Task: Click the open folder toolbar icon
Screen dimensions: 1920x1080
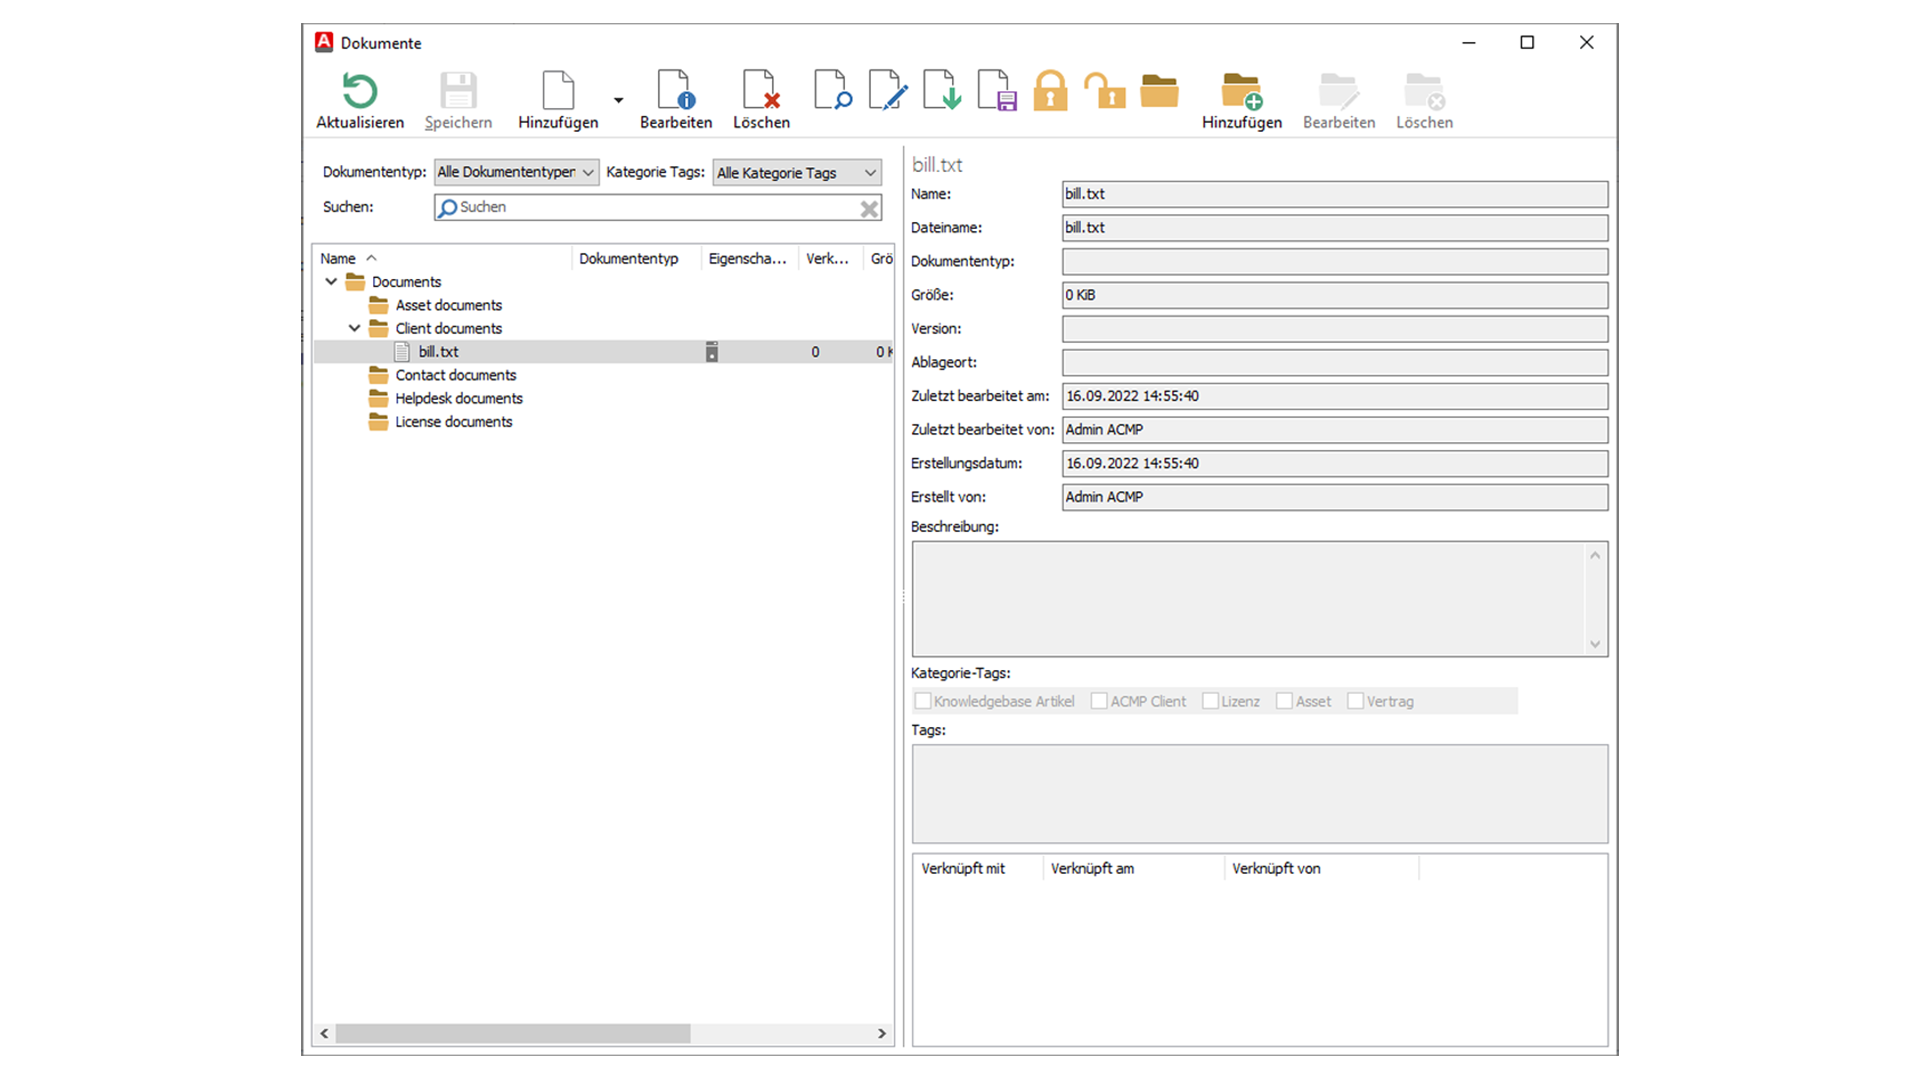Action: click(1159, 91)
